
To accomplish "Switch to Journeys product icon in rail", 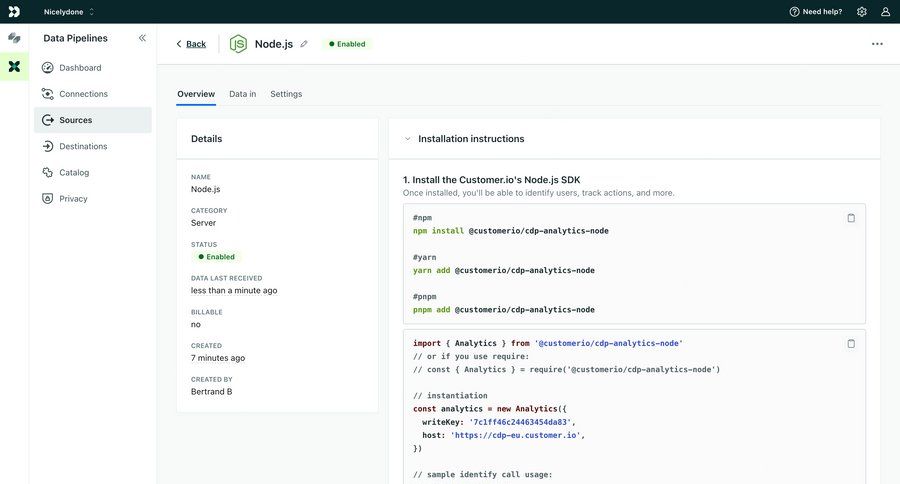I will (x=14, y=38).
